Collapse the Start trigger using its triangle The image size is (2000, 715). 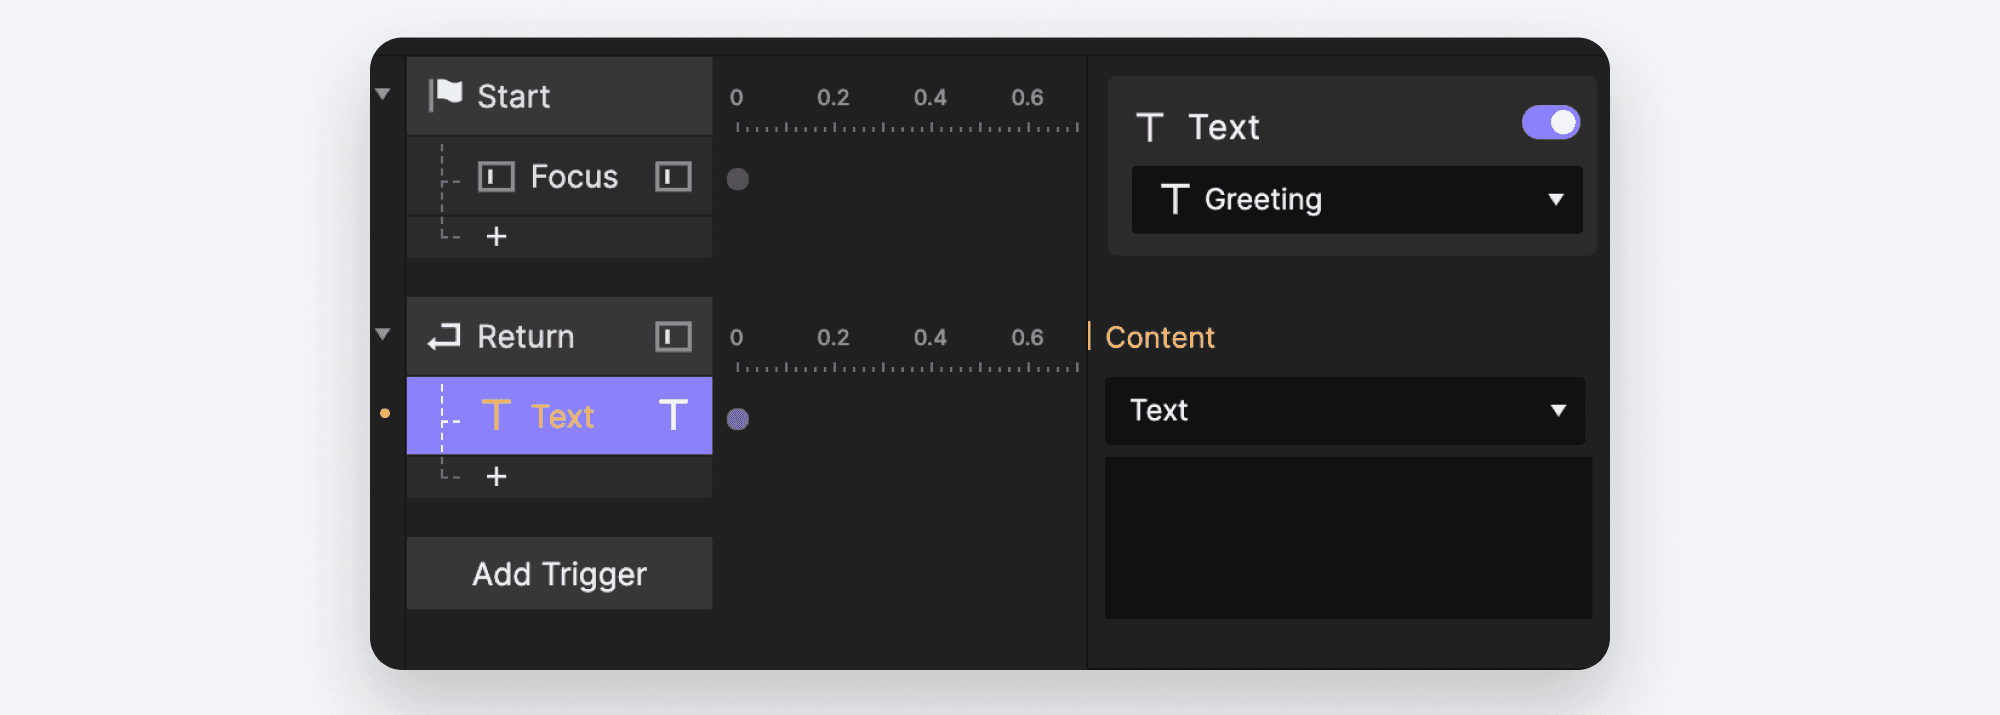pos(383,93)
